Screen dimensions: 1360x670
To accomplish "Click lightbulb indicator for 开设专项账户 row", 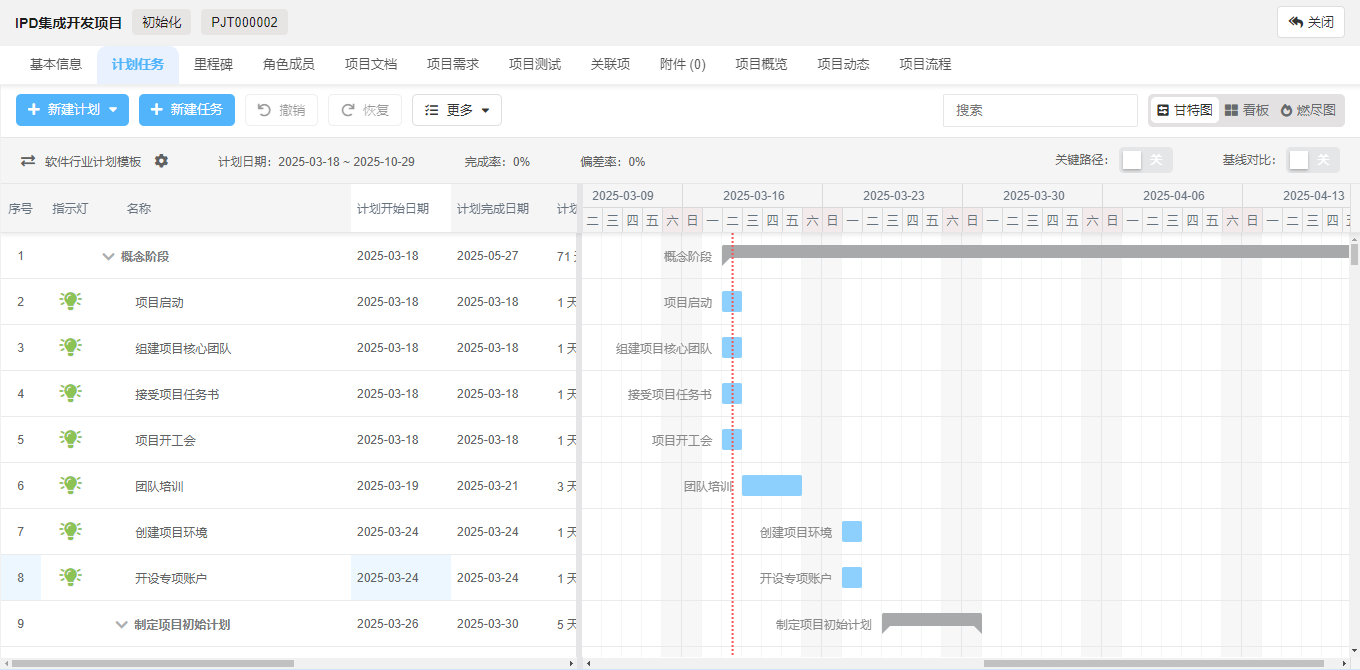I will coord(70,577).
